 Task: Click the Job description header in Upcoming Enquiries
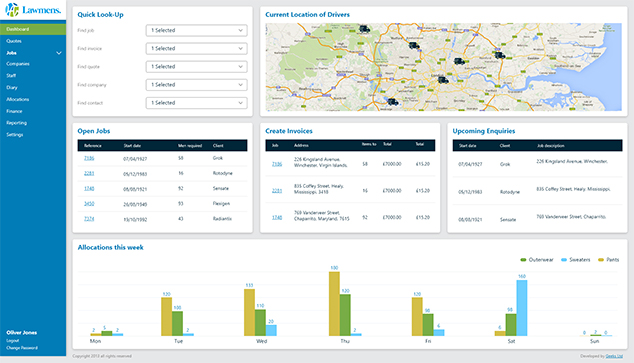point(550,146)
